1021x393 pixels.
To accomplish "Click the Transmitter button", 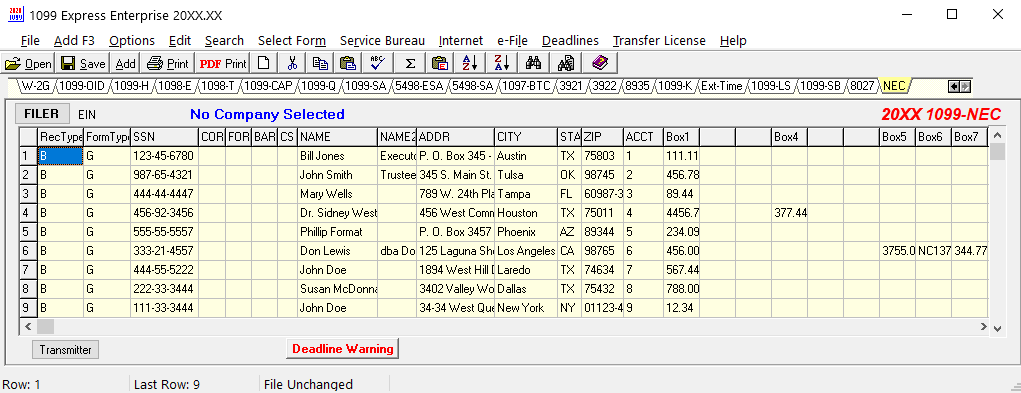I will tap(65, 349).
